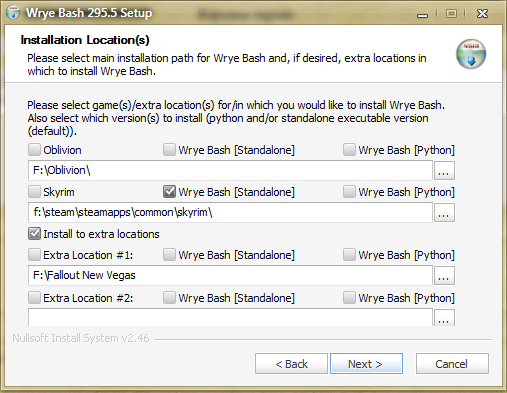Browse for Extra Location #2 path

tap(444, 318)
